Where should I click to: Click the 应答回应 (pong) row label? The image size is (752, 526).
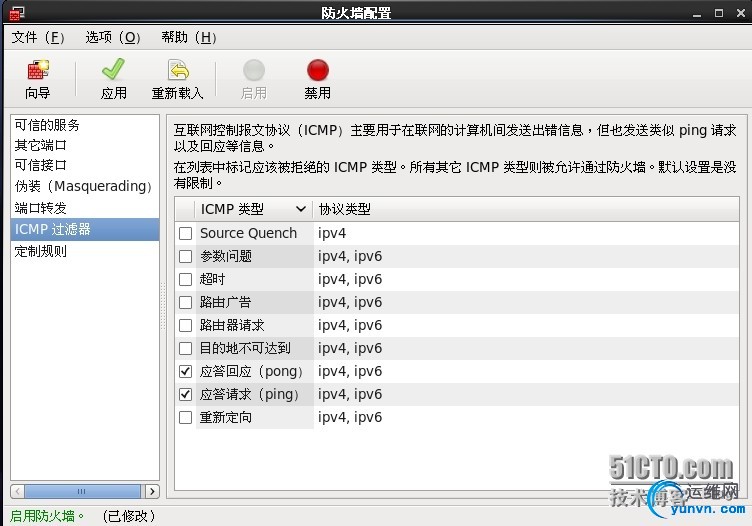click(x=252, y=371)
